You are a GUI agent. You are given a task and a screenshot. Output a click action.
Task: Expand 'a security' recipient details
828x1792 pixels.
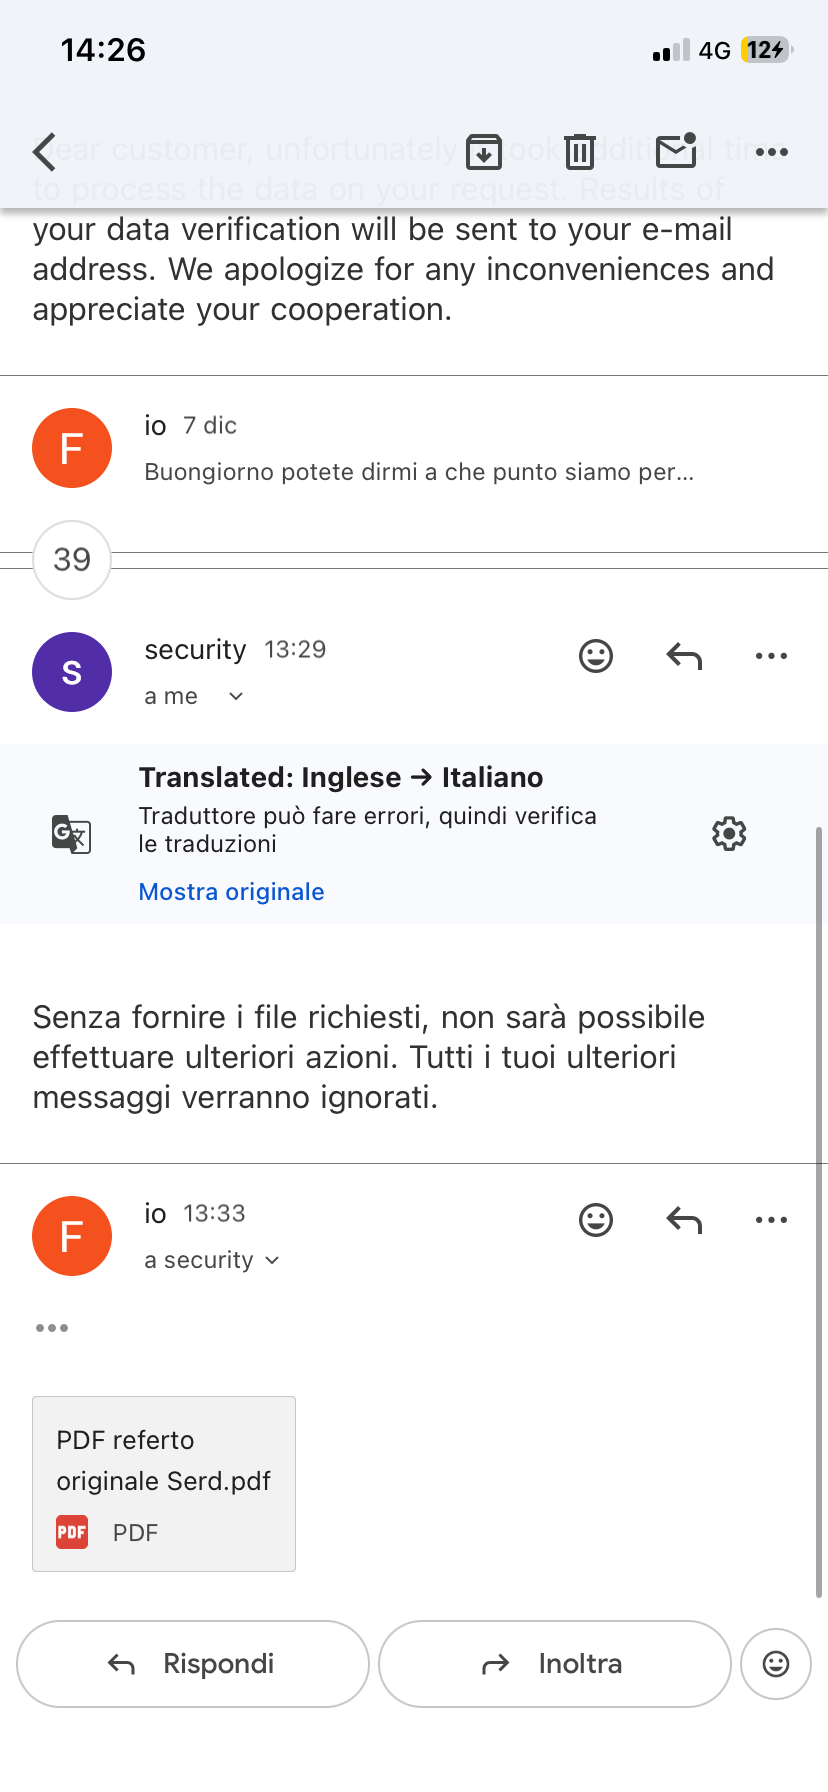(x=272, y=1260)
